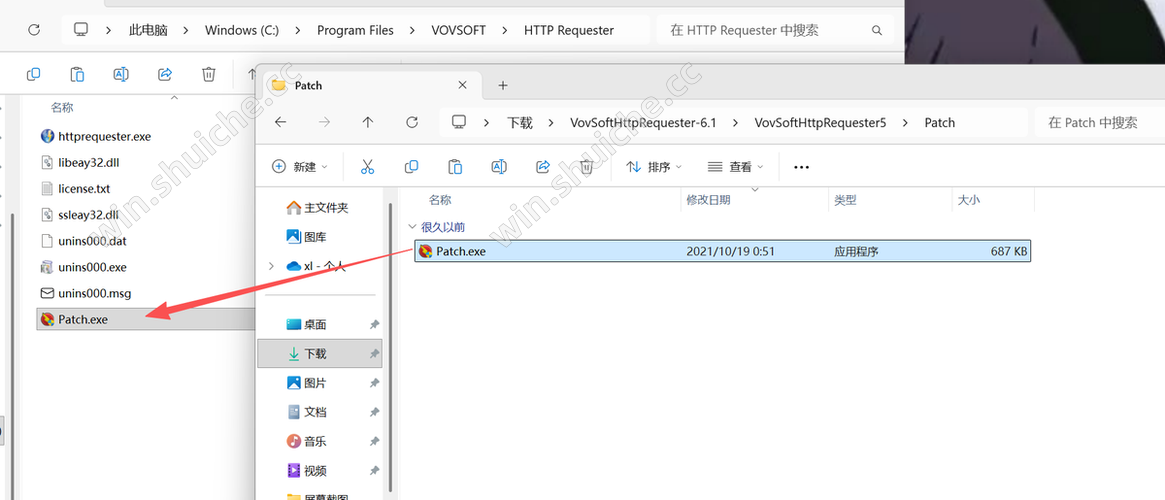Screen dimensions: 1165x500
Task: Click Delete trash icon in HTTP Requester window
Action: point(209,74)
